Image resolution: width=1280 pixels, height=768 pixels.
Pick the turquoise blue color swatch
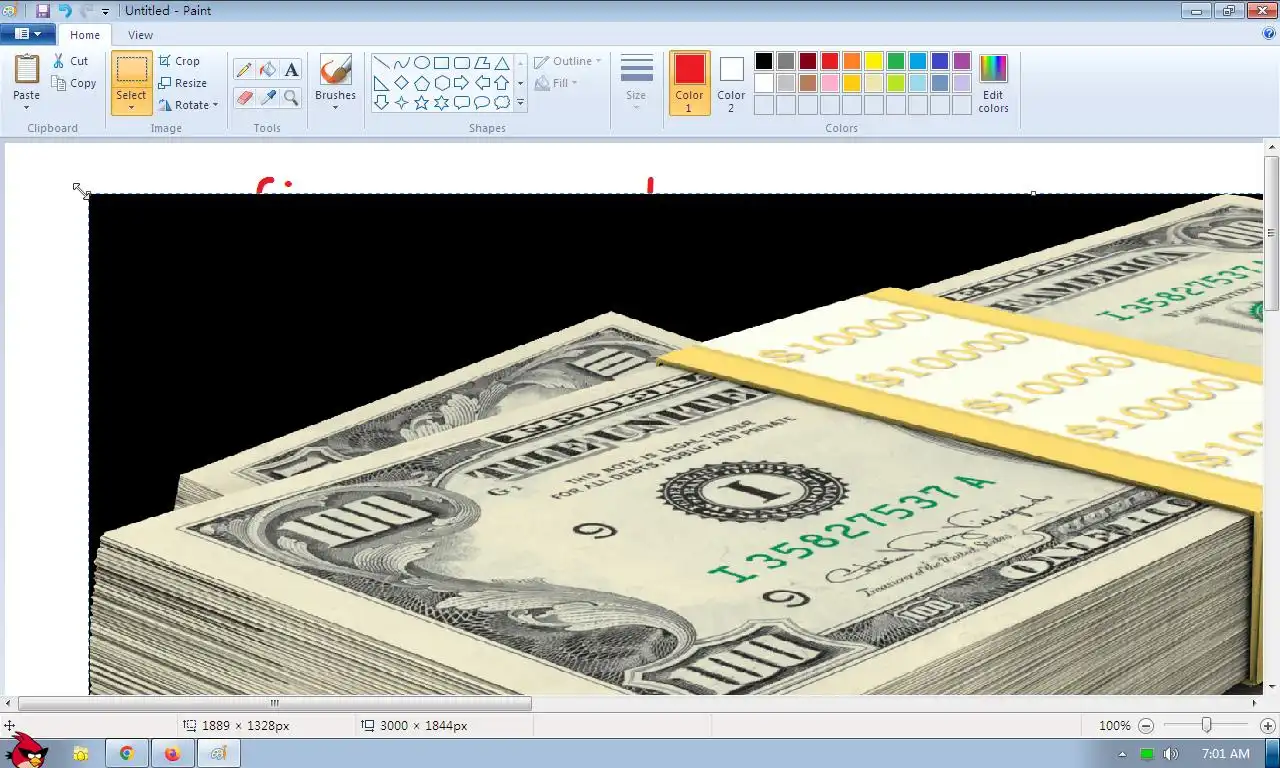coord(918,61)
